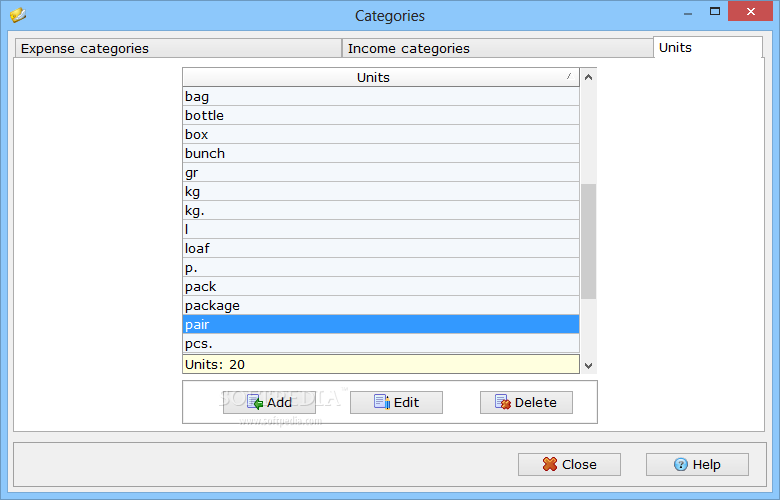Choose the 'box' unit entry
Image resolution: width=780 pixels, height=500 pixels.
coord(381,134)
